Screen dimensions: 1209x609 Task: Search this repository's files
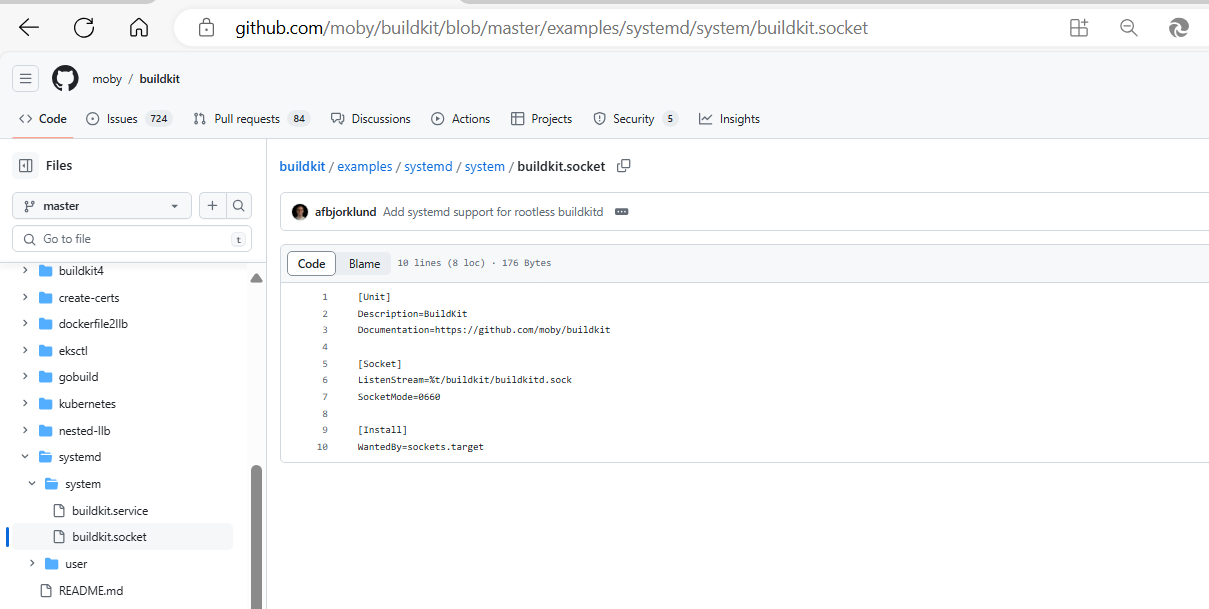click(x=239, y=206)
